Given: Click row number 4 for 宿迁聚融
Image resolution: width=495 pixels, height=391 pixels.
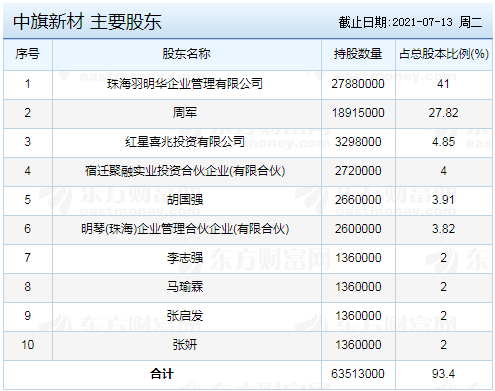Looking at the screenshot, I should 28,171.
